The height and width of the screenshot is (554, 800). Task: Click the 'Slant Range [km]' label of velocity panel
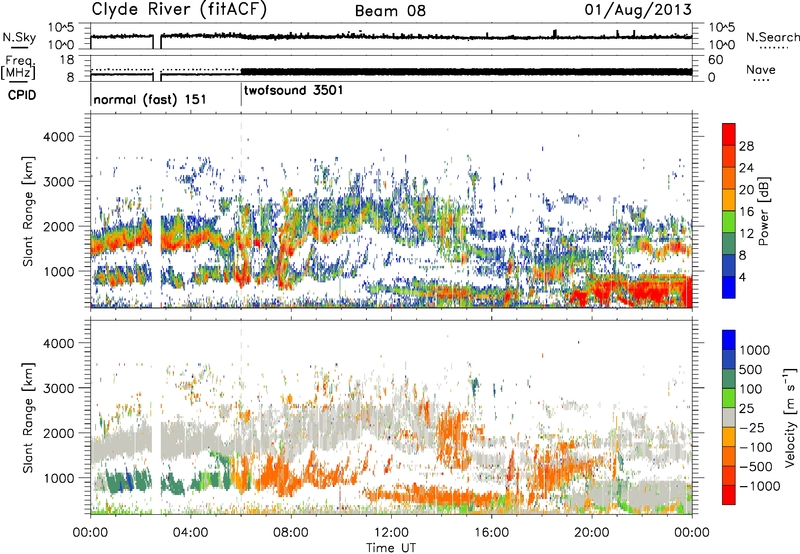[28, 418]
